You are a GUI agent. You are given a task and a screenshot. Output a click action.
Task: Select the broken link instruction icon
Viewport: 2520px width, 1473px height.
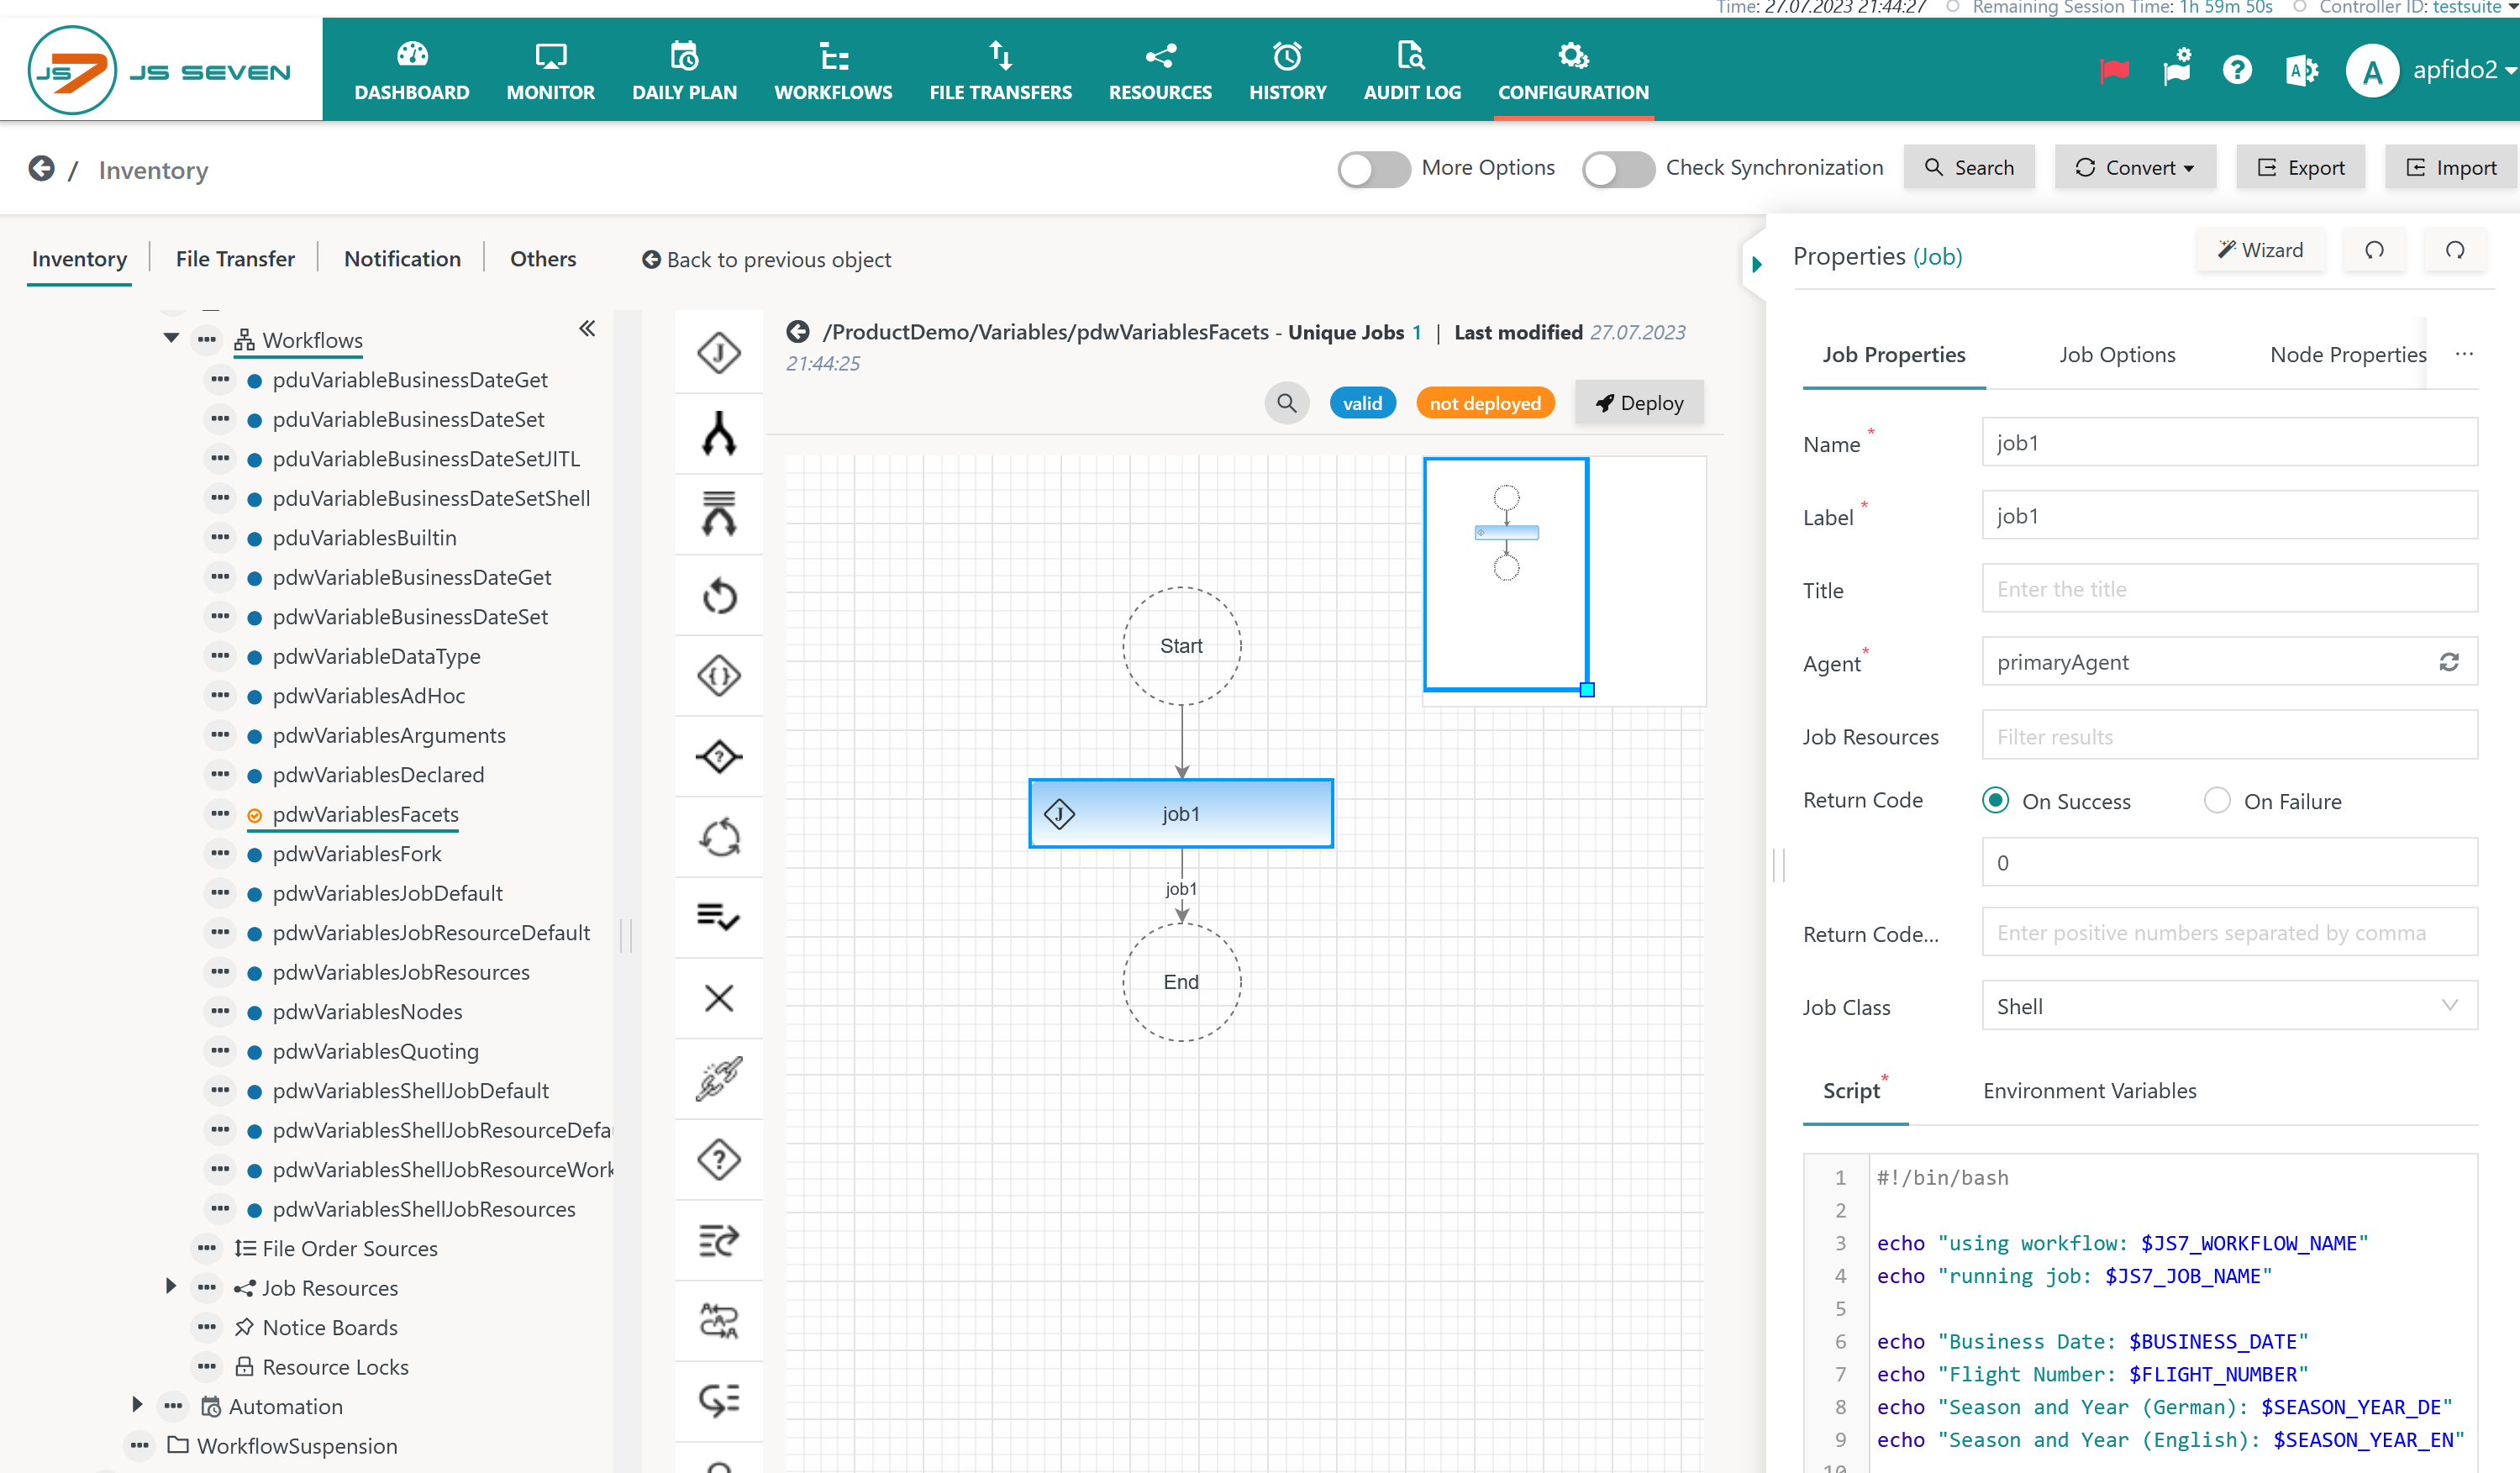pyautogui.click(x=718, y=1079)
